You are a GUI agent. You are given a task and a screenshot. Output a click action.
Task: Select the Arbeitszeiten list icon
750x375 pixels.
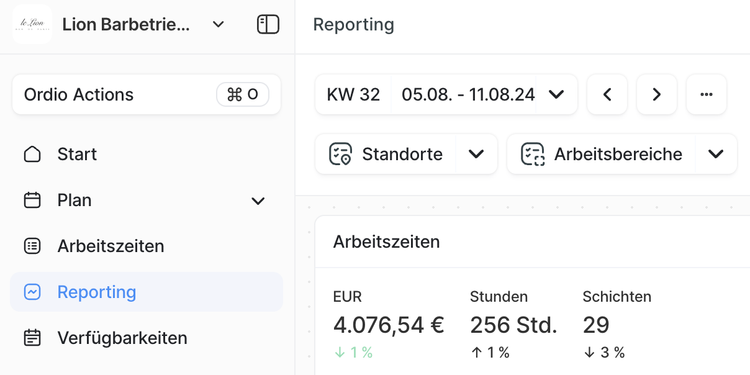point(32,246)
